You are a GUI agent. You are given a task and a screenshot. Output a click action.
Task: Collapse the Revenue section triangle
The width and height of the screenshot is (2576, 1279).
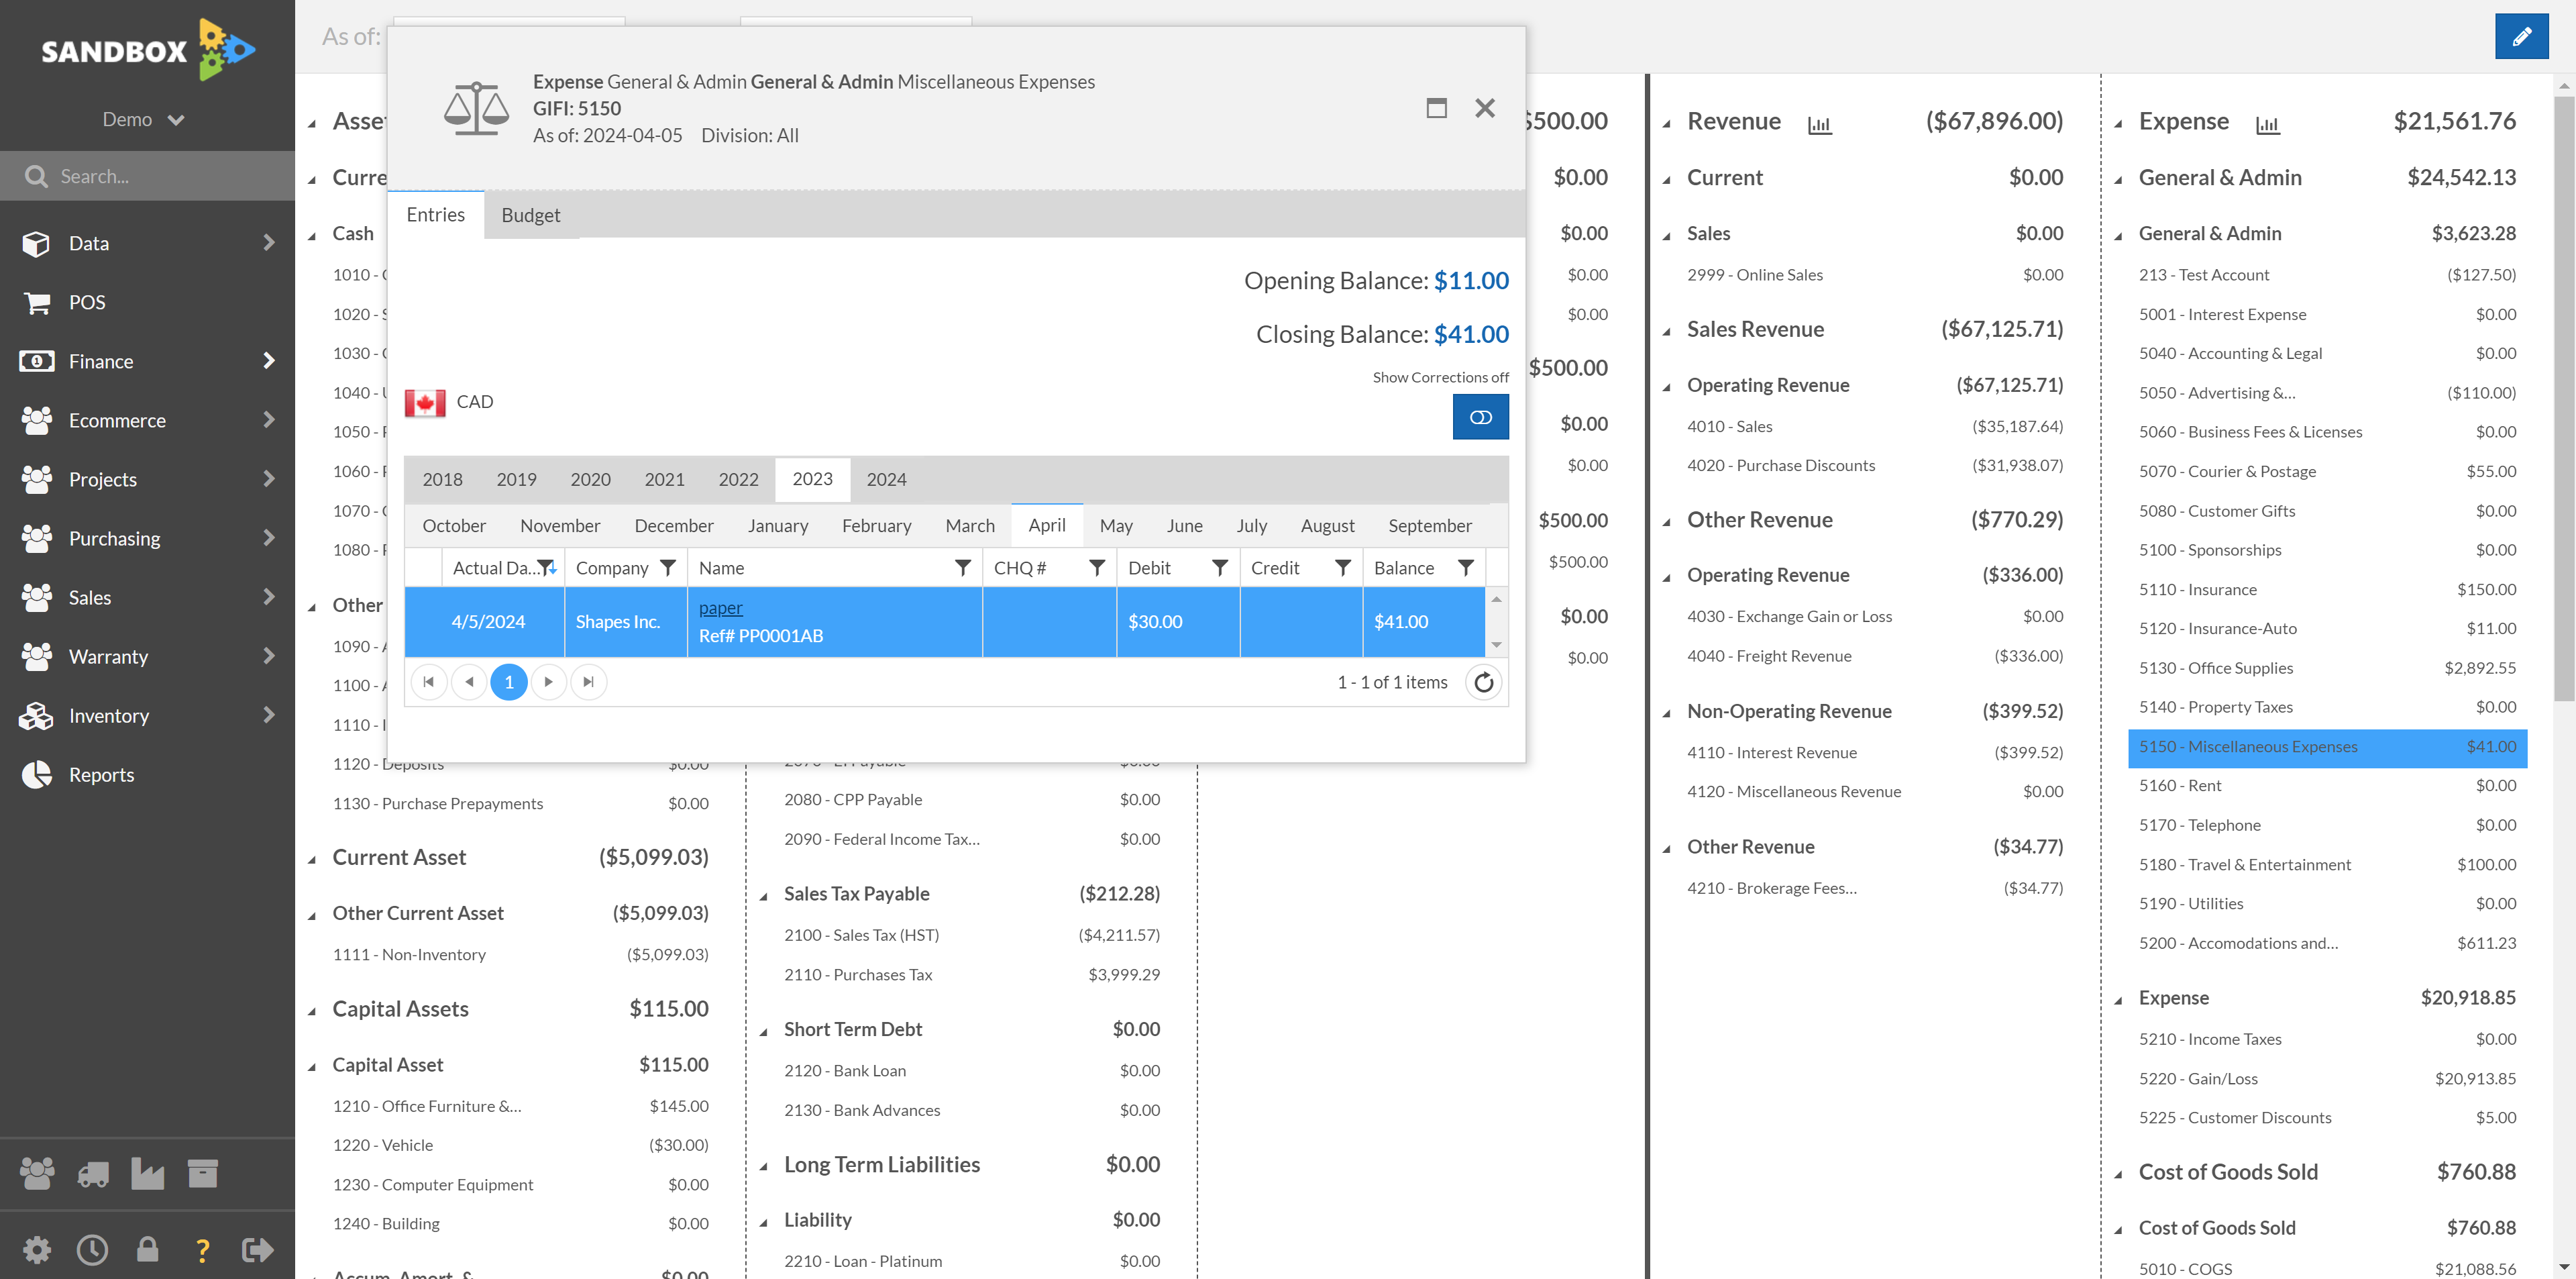tap(1666, 124)
